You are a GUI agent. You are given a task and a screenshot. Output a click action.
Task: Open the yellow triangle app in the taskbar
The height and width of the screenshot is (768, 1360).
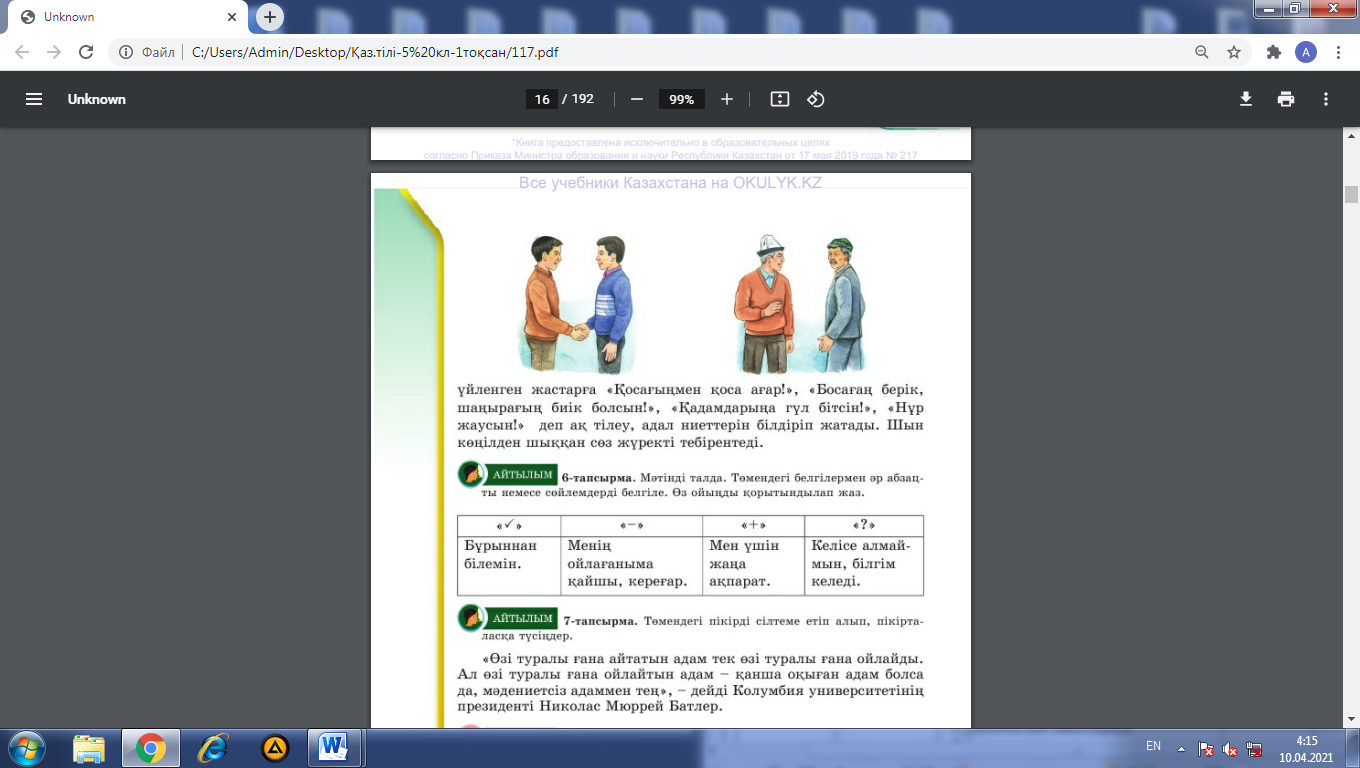click(x=275, y=747)
